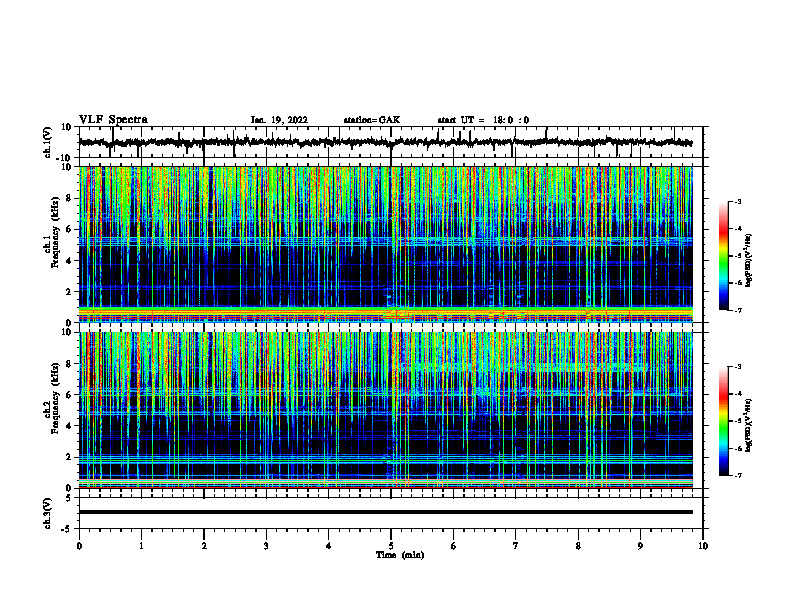Click the "4" tick on the time axis
Viewport: 792px width, 612px height.
point(329,546)
